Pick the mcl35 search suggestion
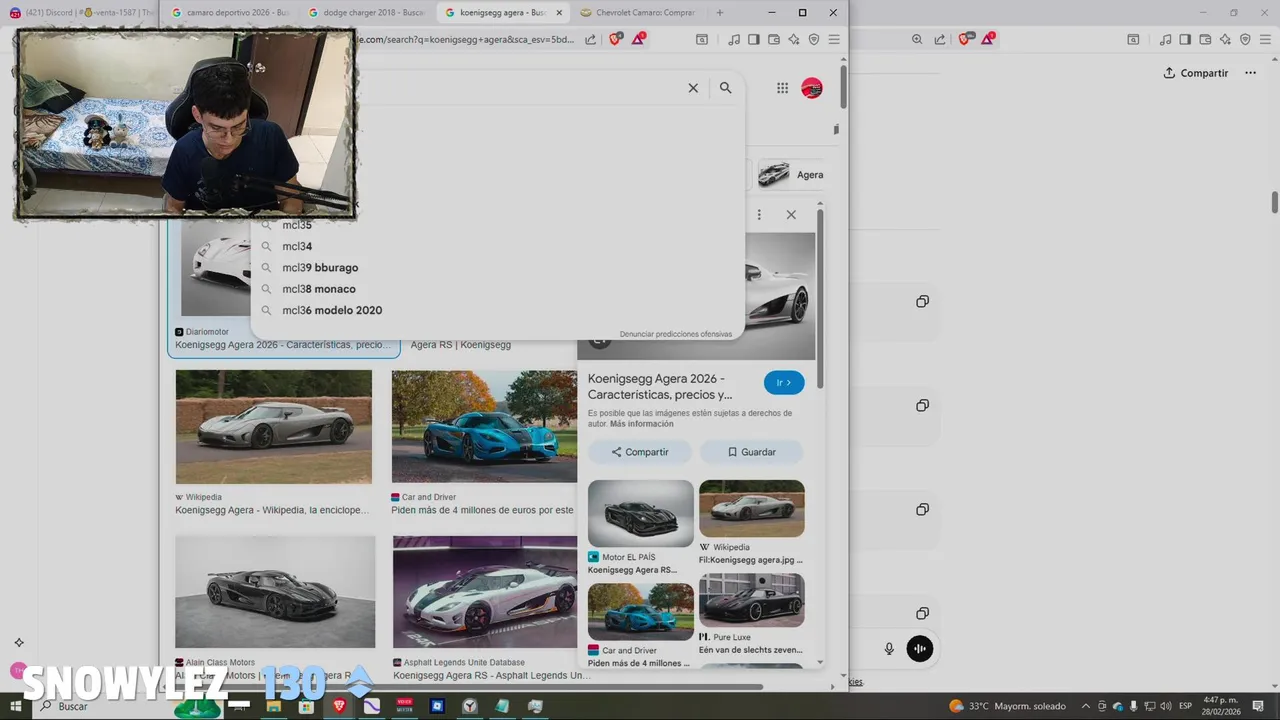Viewport: 1280px width, 720px height. (x=297, y=225)
